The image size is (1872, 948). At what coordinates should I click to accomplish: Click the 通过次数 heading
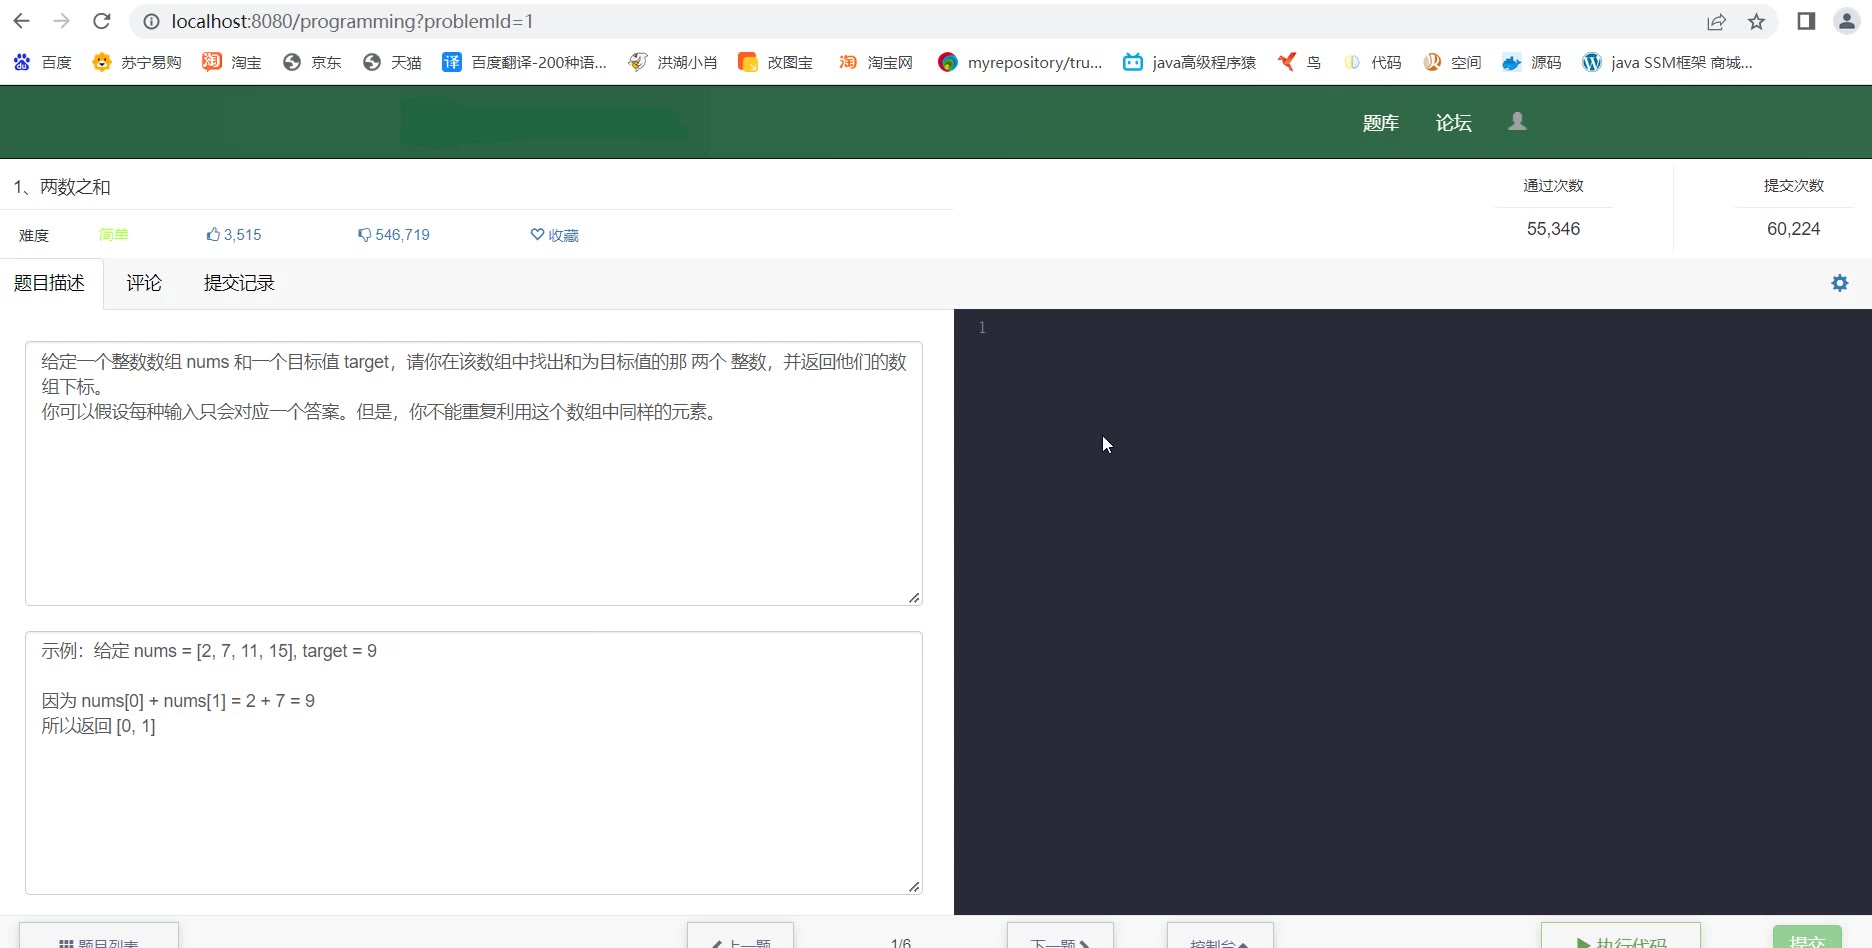pos(1553,186)
